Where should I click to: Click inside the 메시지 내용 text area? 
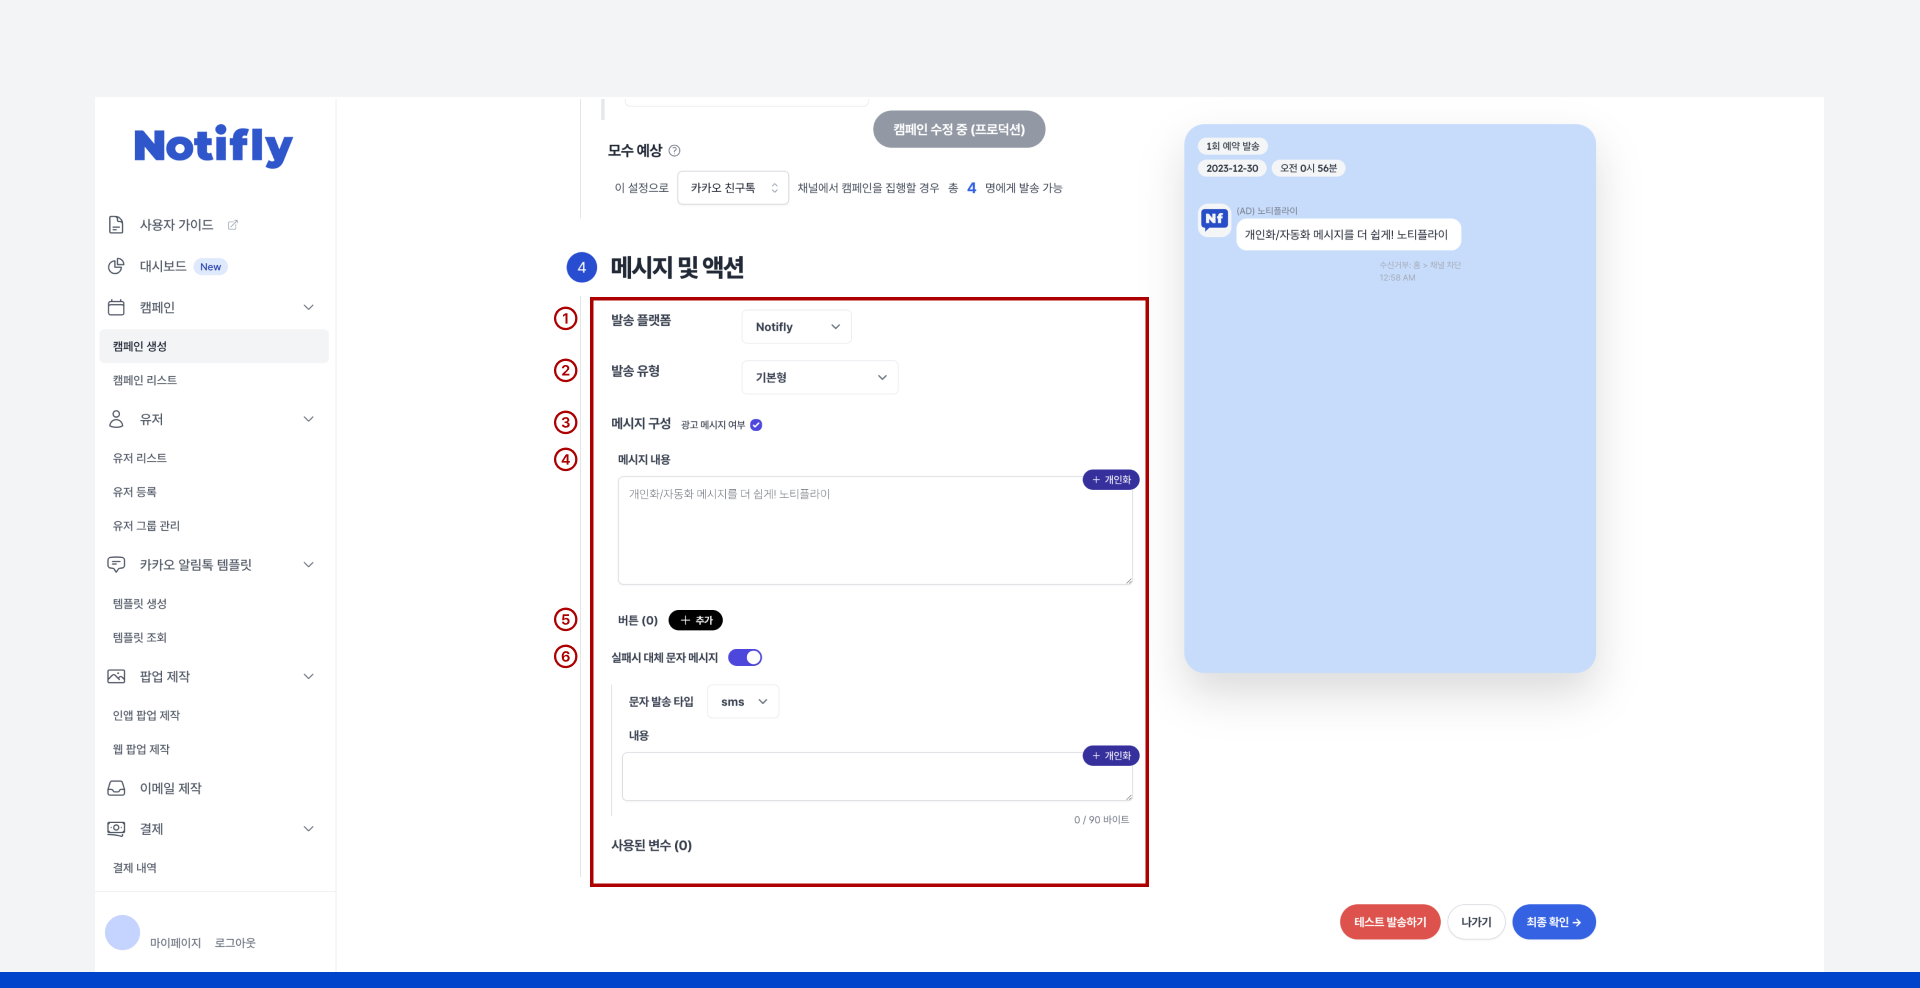[x=874, y=529]
